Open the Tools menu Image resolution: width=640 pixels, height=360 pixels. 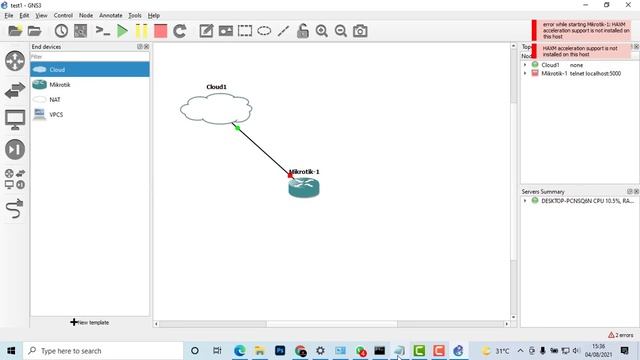click(x=135, y=16)
